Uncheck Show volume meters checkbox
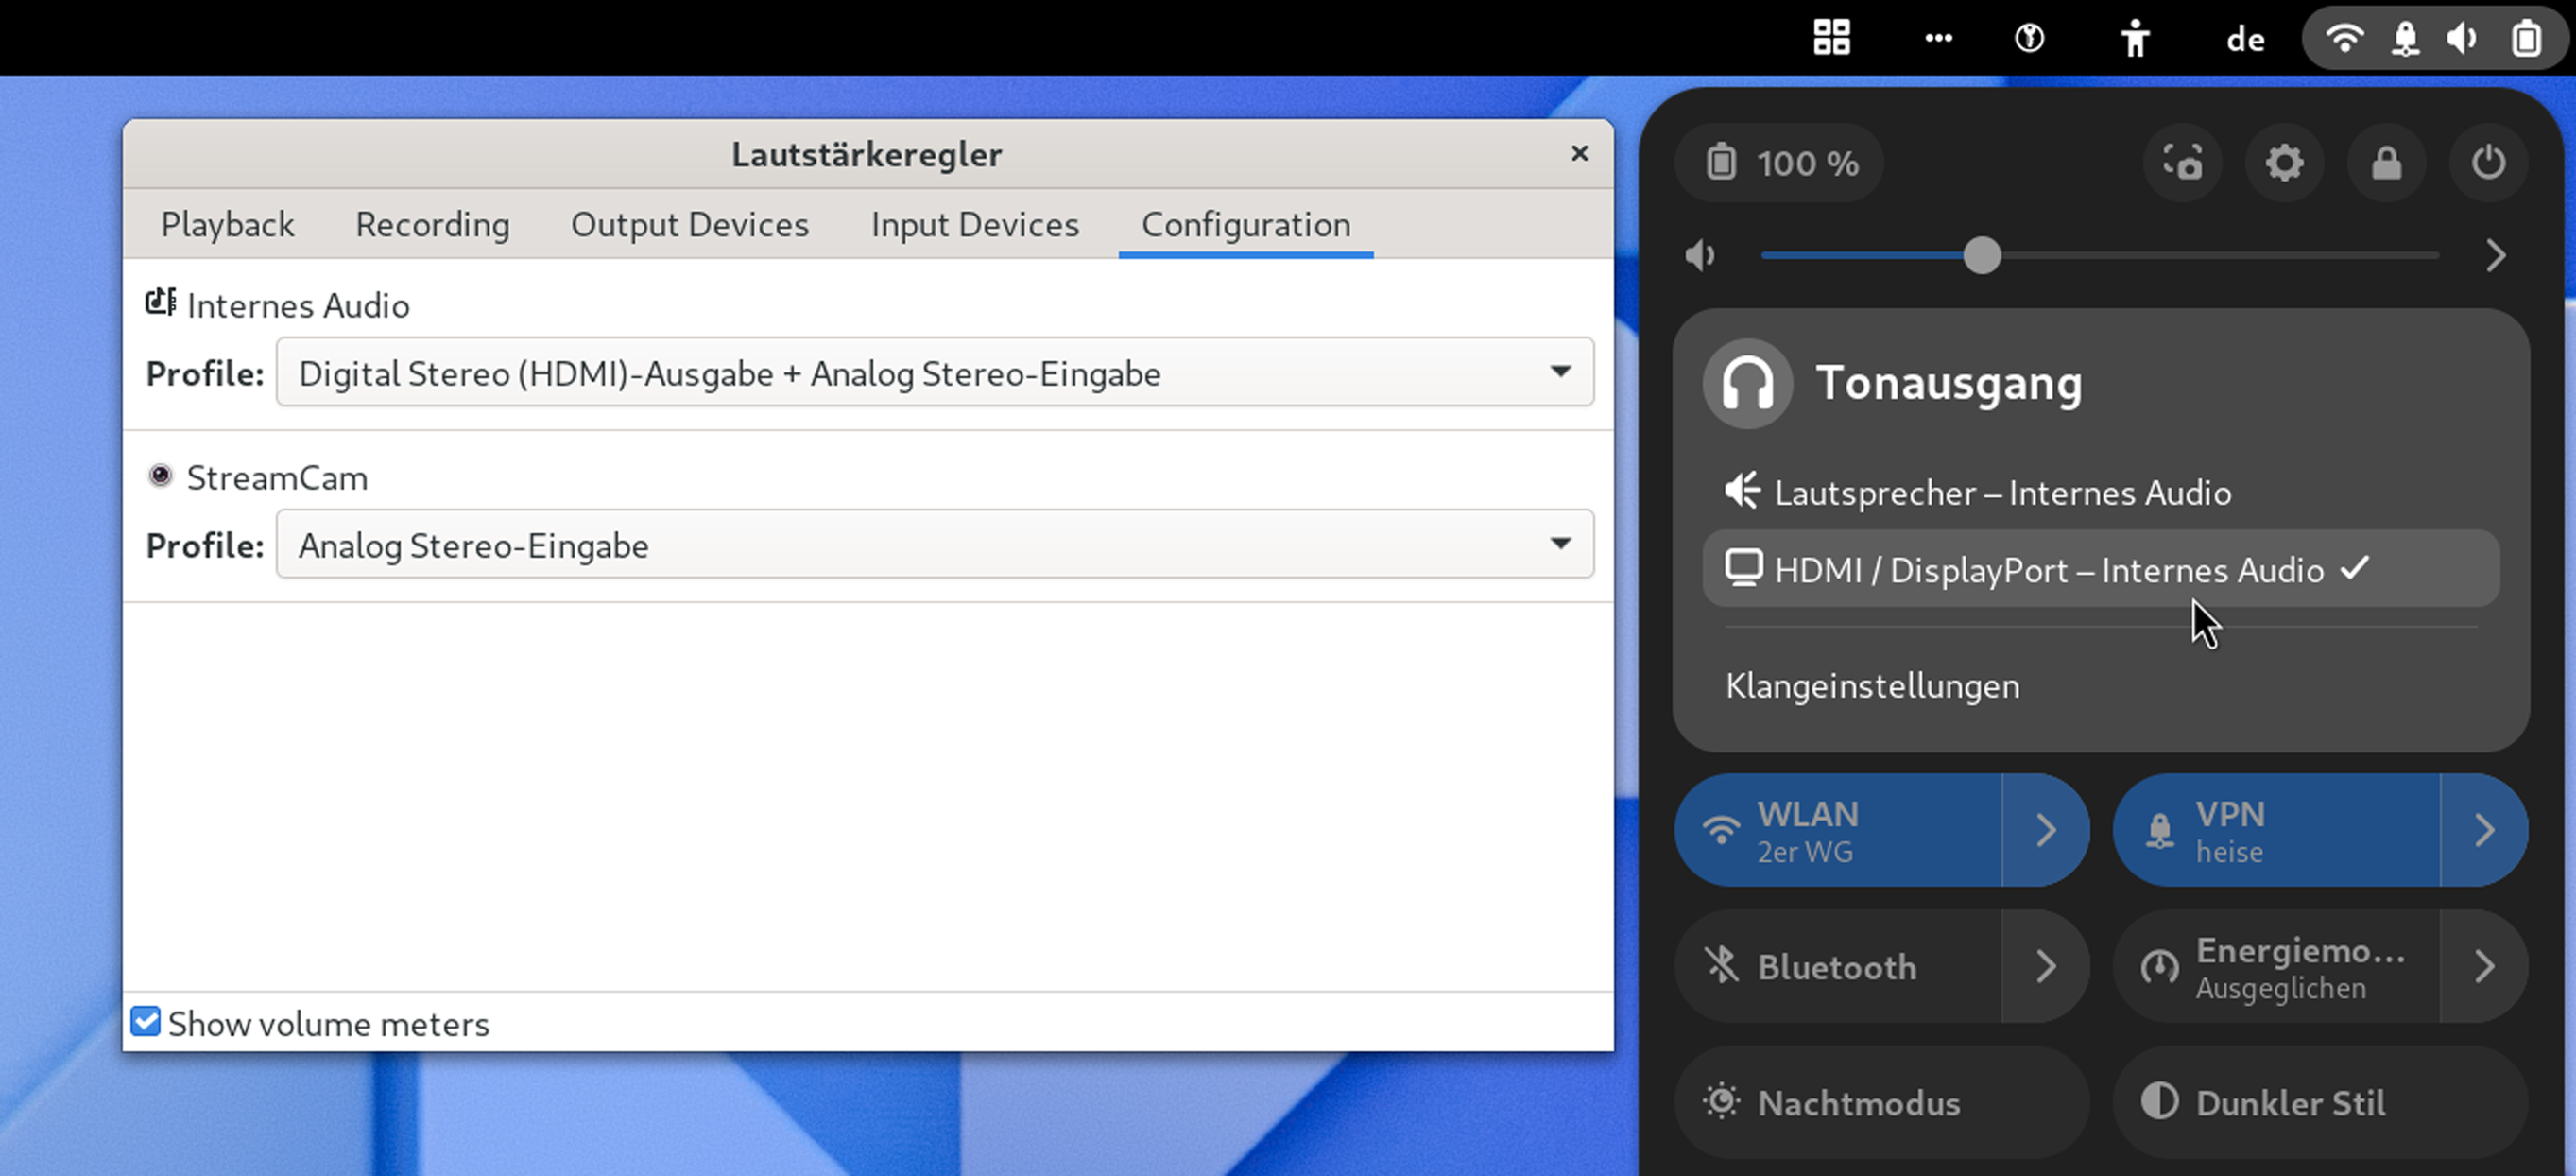Viewport: 2576px width, 1176px height. coord(146,1022)
